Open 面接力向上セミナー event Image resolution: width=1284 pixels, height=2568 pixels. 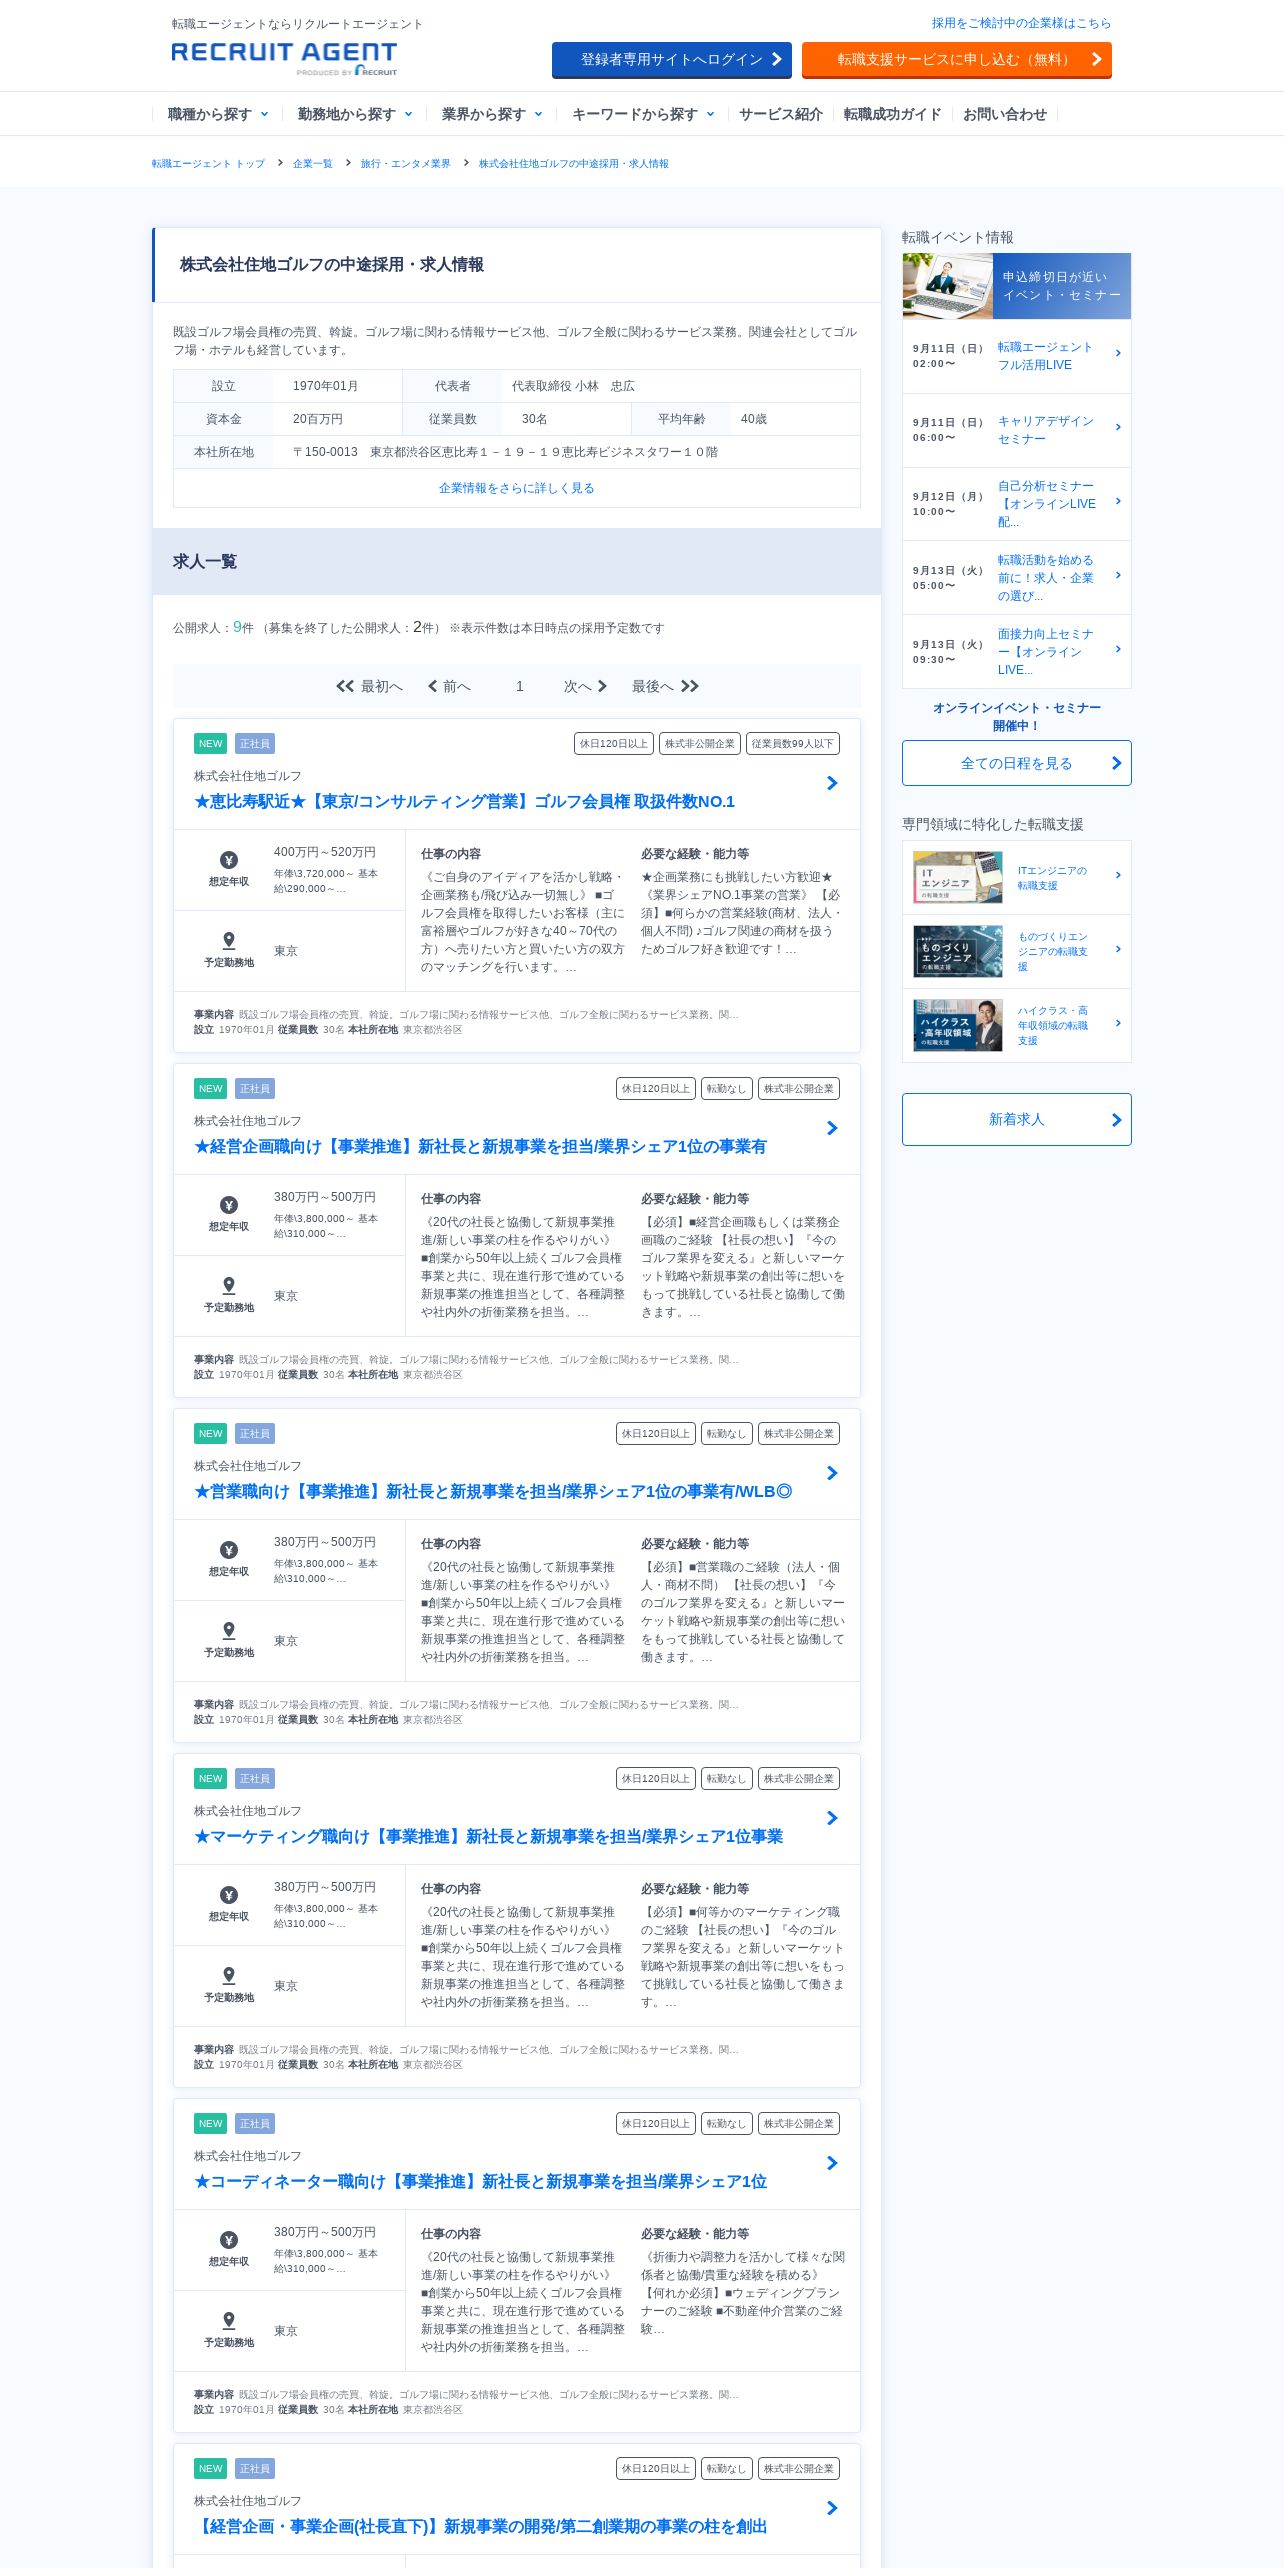(1045, 652)
